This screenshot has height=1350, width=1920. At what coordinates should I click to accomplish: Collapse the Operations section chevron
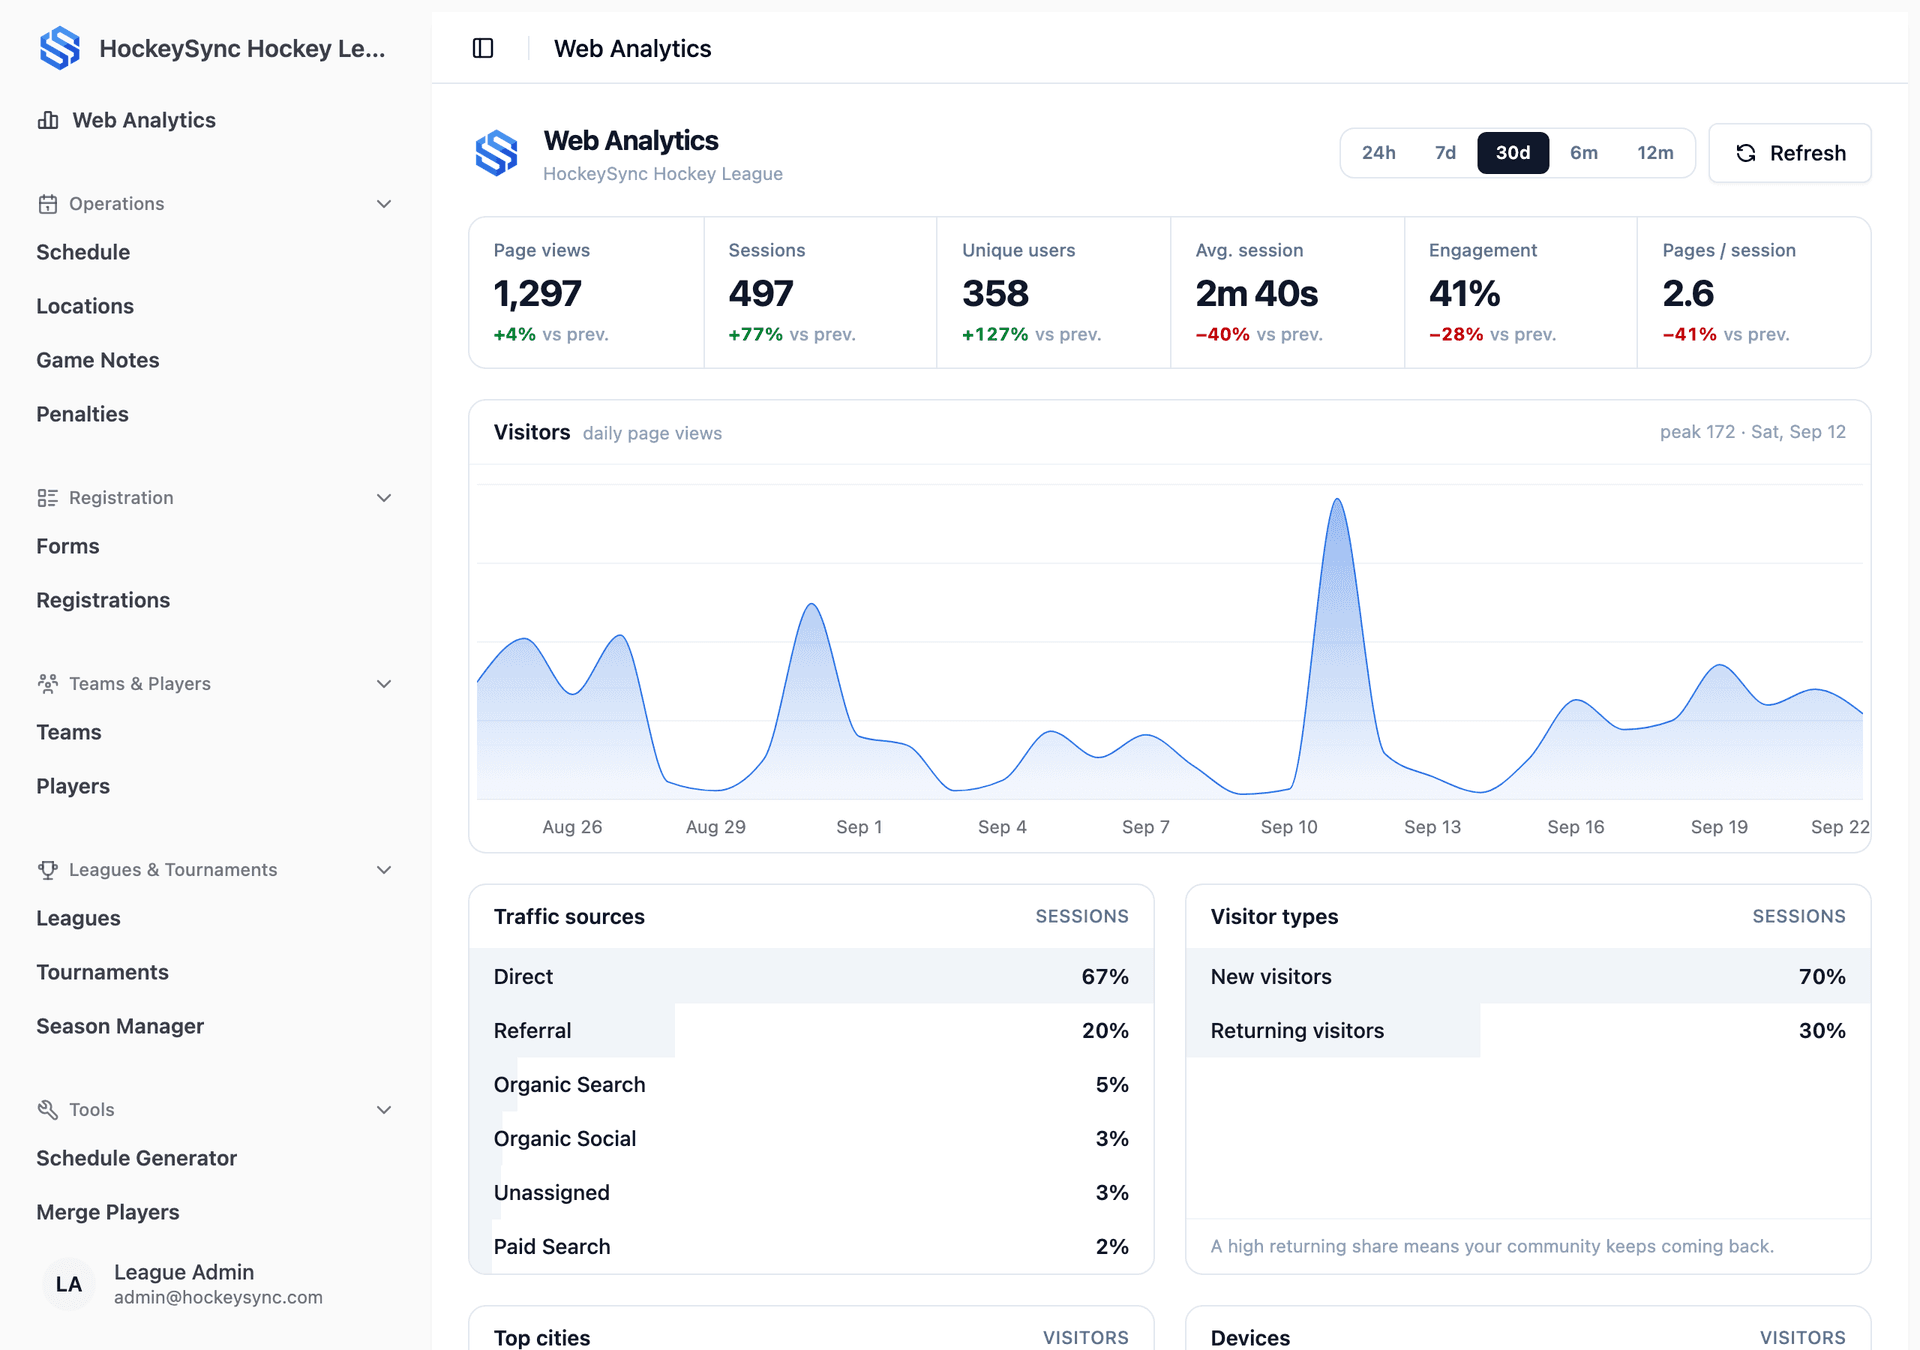coord(384,204)
